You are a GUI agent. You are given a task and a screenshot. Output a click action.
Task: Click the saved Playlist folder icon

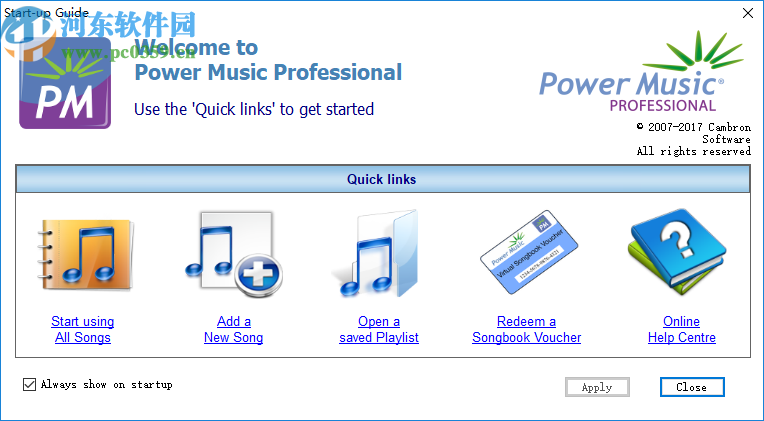point(375,253)
